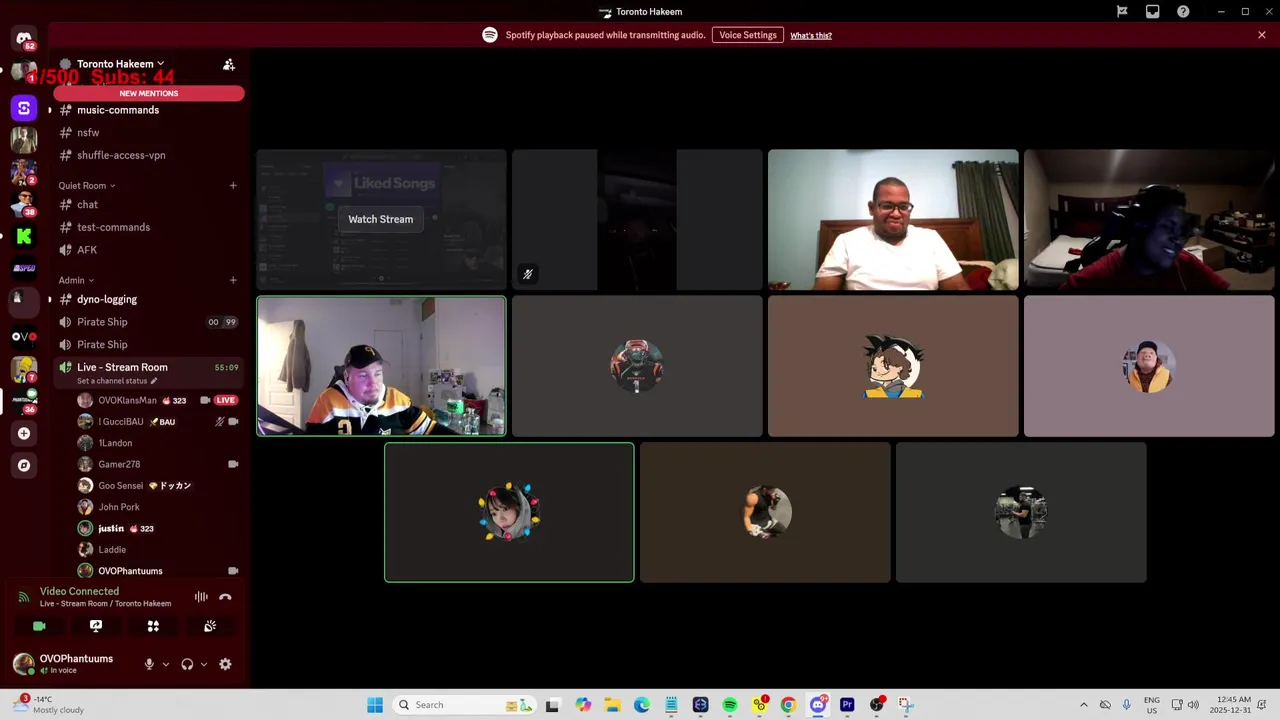Open Discord help question mark icon
This screenshot has height=720, width=1280.
1183,12
